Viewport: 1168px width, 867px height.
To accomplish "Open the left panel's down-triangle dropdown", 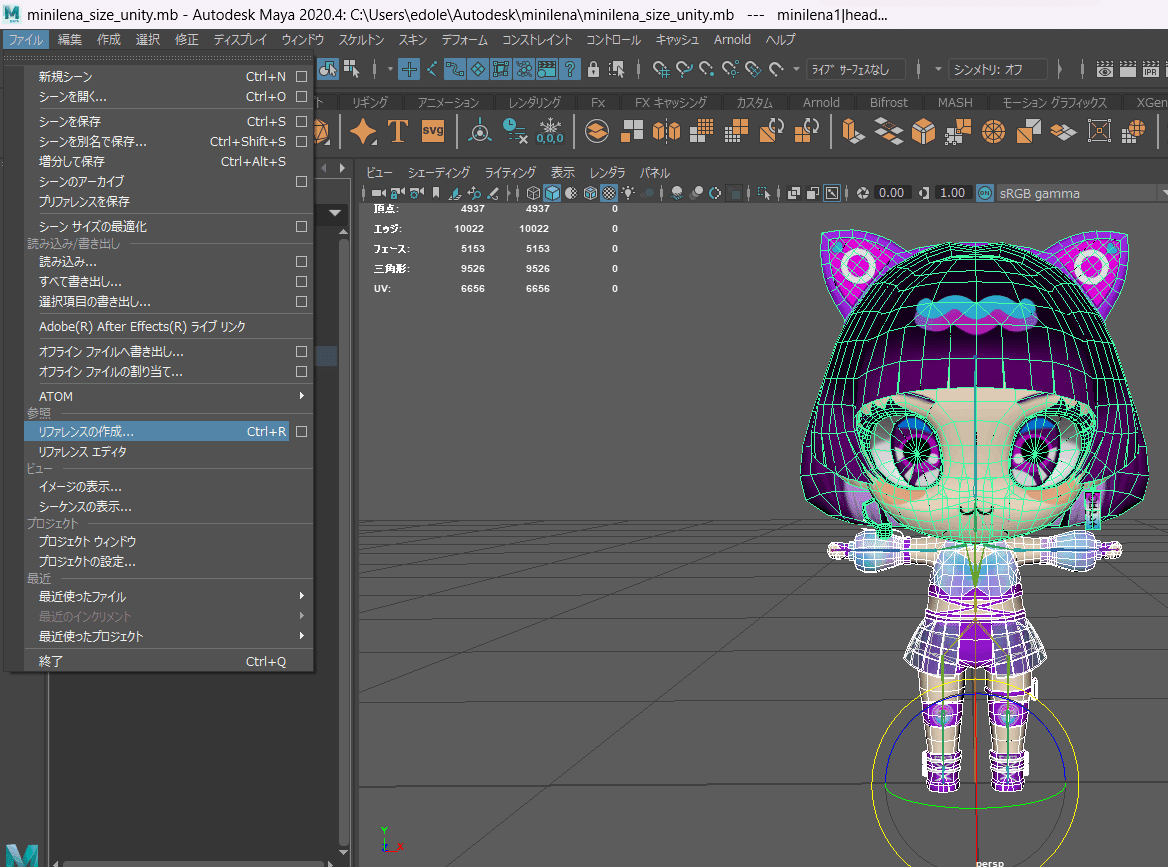I will click(x=335, y=213).
